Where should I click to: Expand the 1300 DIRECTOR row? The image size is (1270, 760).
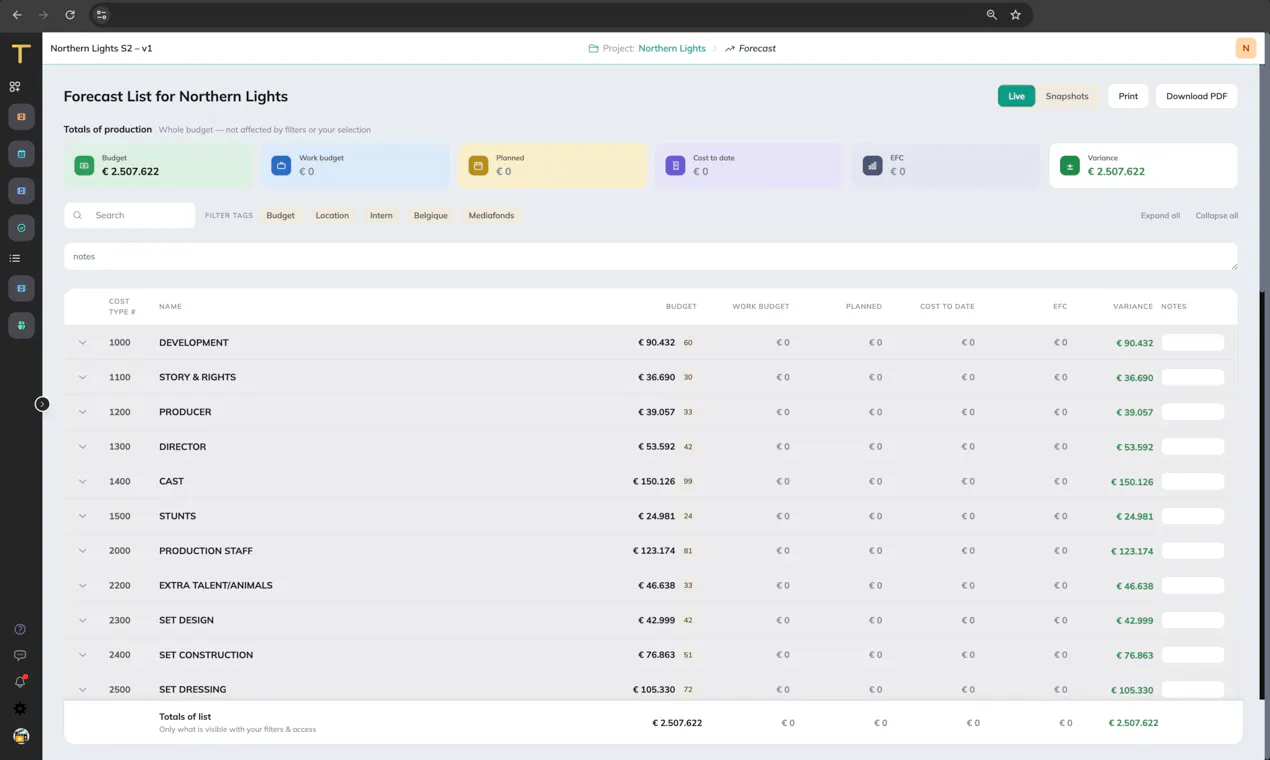click(x=83, y=447)
